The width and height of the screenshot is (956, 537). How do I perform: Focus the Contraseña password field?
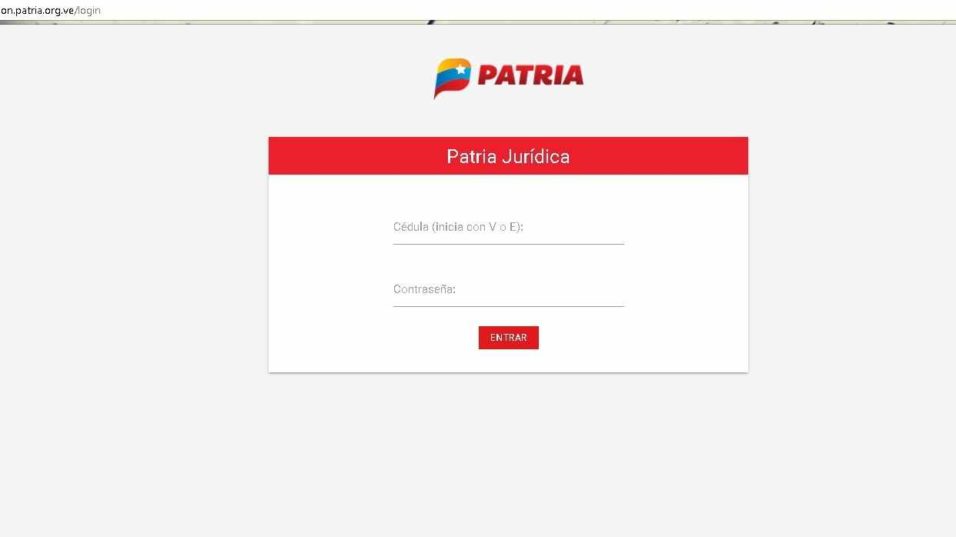[508, 290]
